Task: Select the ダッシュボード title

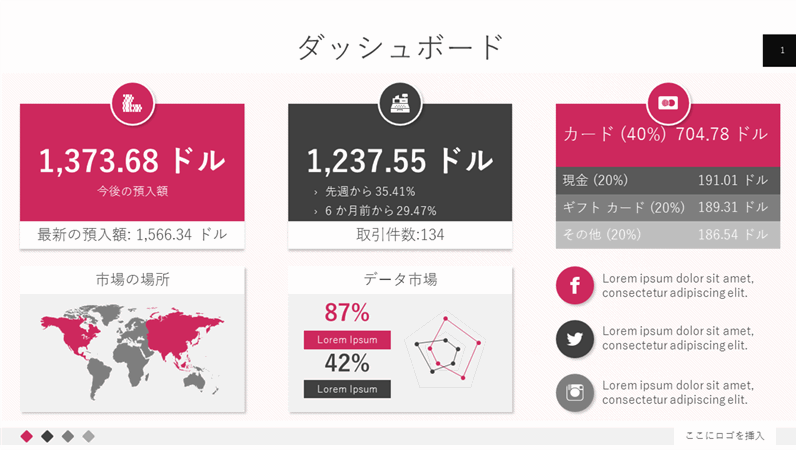Action: tap(400, 47)
